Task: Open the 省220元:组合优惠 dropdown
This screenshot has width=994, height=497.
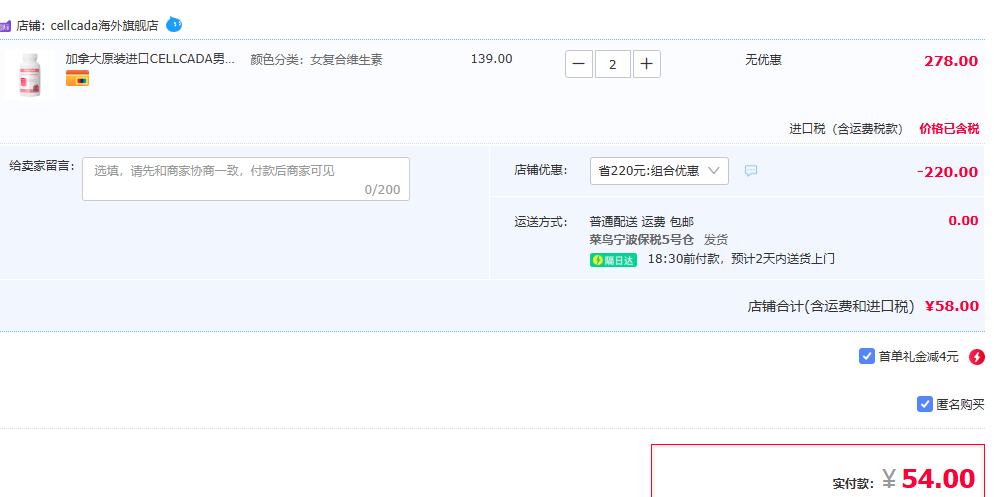Action: click(x=659, y=171)
